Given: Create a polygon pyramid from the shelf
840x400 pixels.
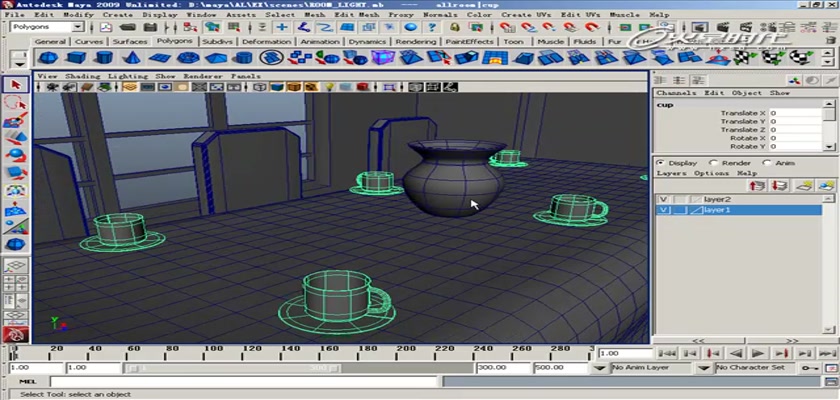Looking at the screenshot, I should click(216, 57).
